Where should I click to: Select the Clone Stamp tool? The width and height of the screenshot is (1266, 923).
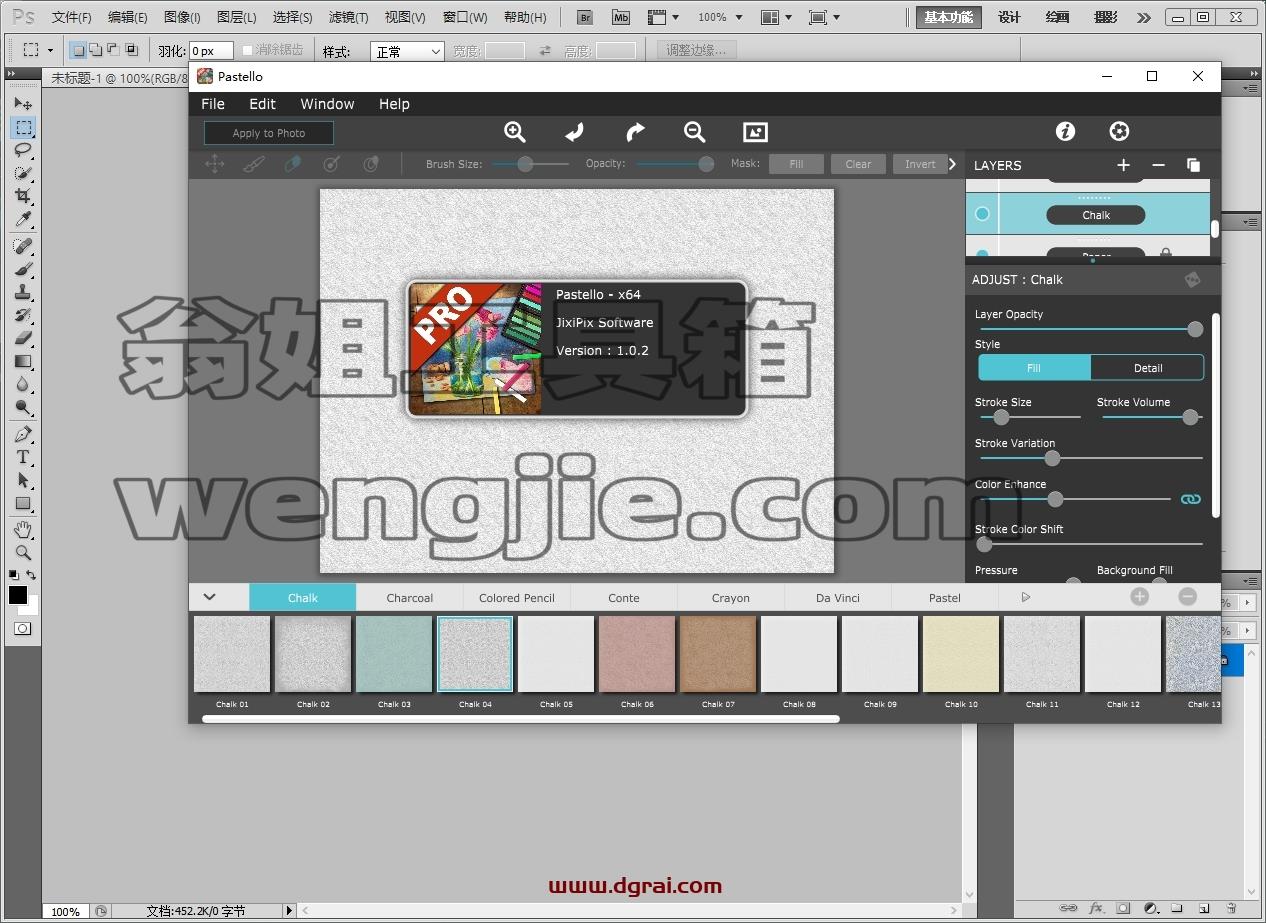click(x=22, y=292)
